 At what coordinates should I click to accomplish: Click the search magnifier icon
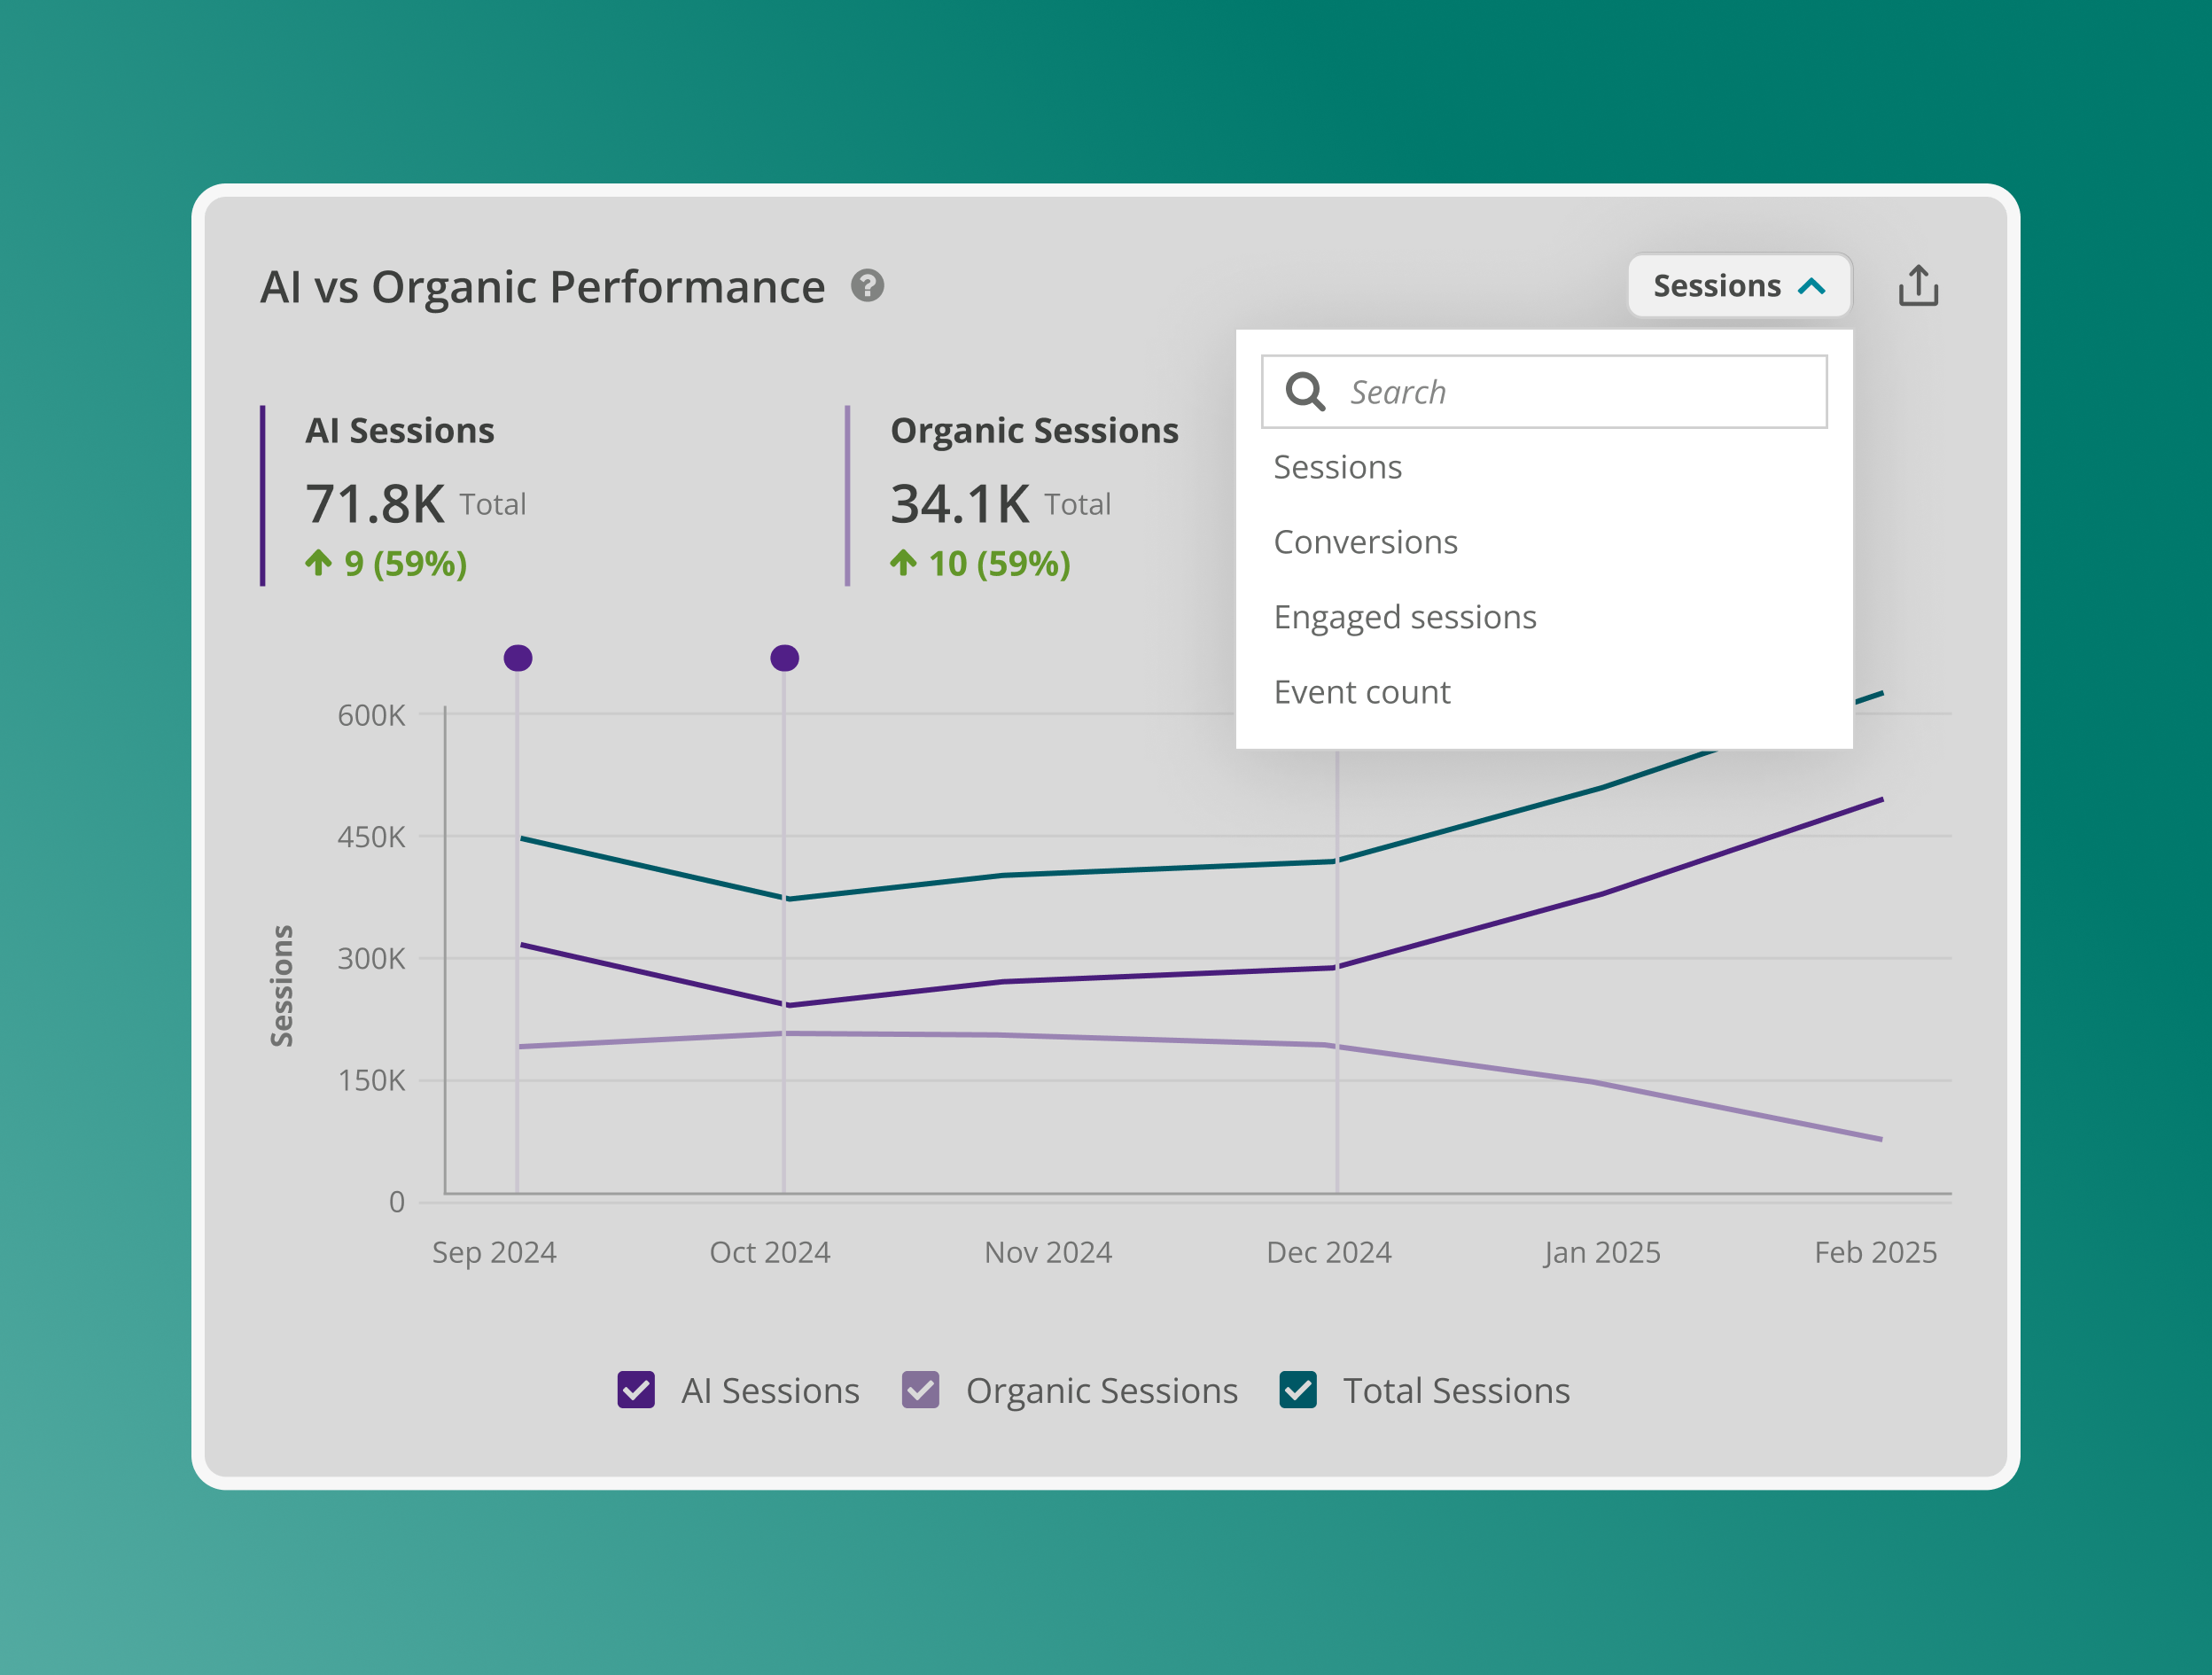(1305, 392)
